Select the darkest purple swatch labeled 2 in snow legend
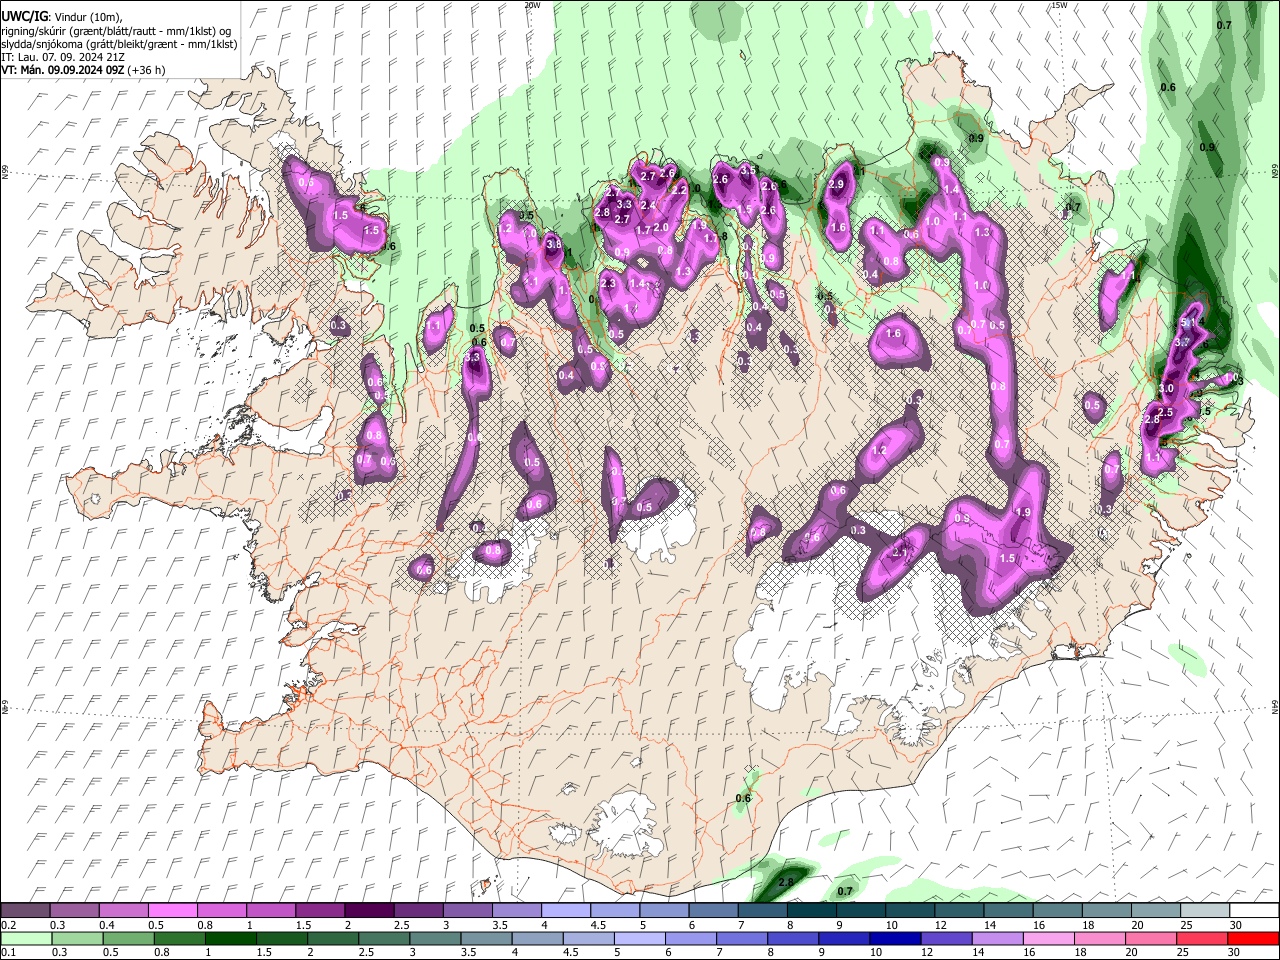 point(369,911)
